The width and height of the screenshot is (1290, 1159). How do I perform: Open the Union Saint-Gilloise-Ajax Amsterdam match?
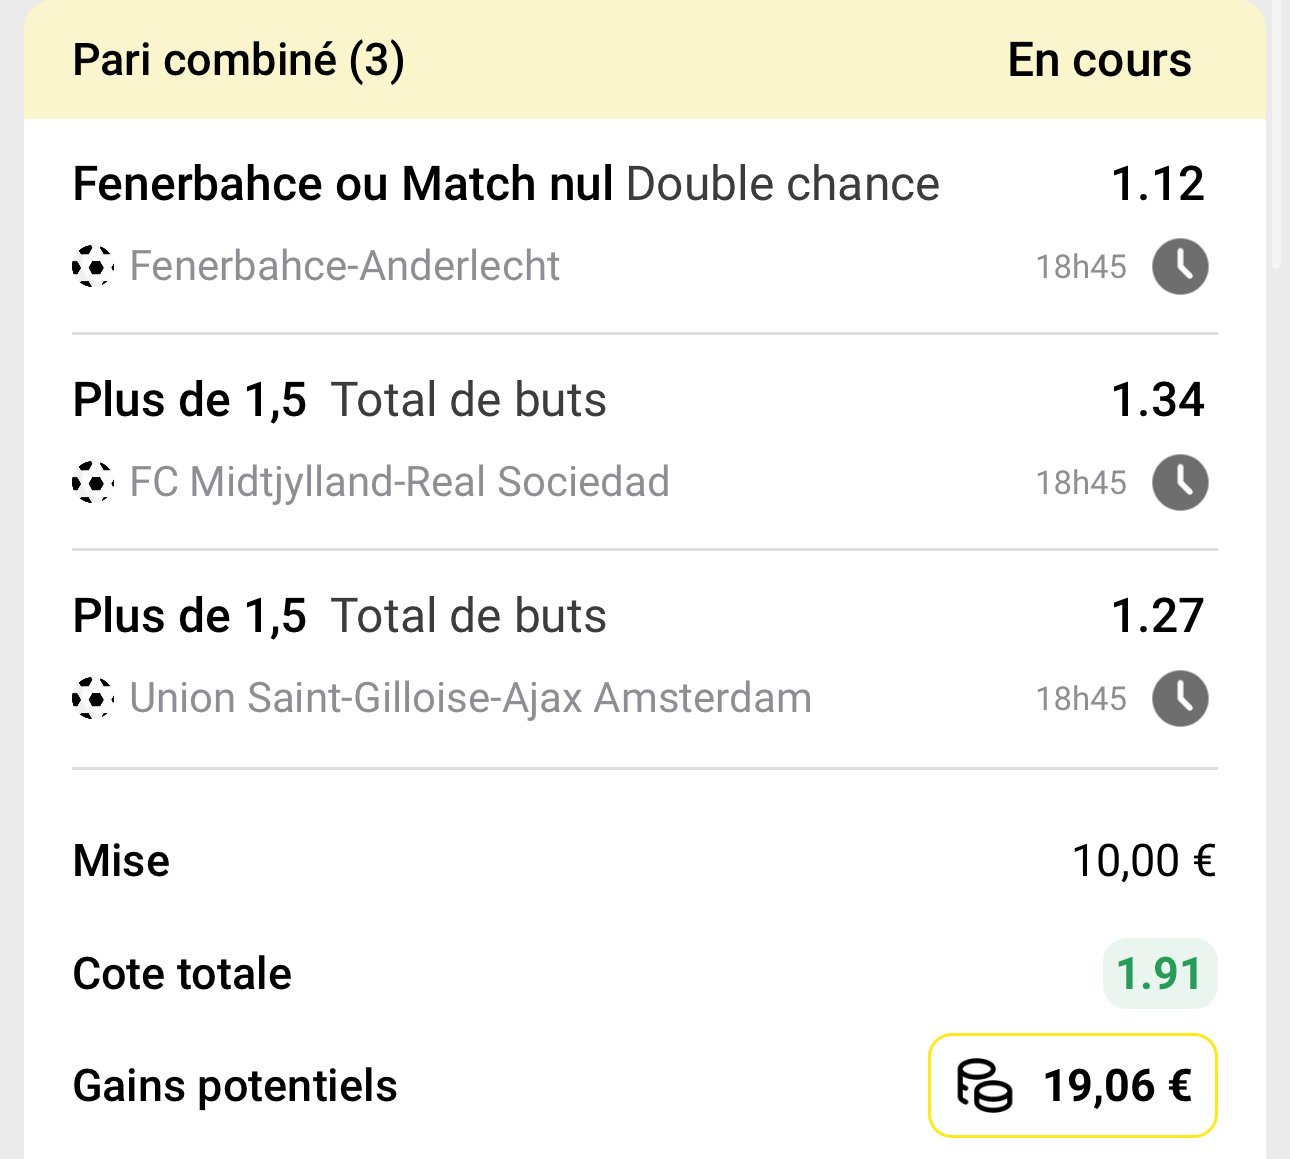tap(471, 698)
